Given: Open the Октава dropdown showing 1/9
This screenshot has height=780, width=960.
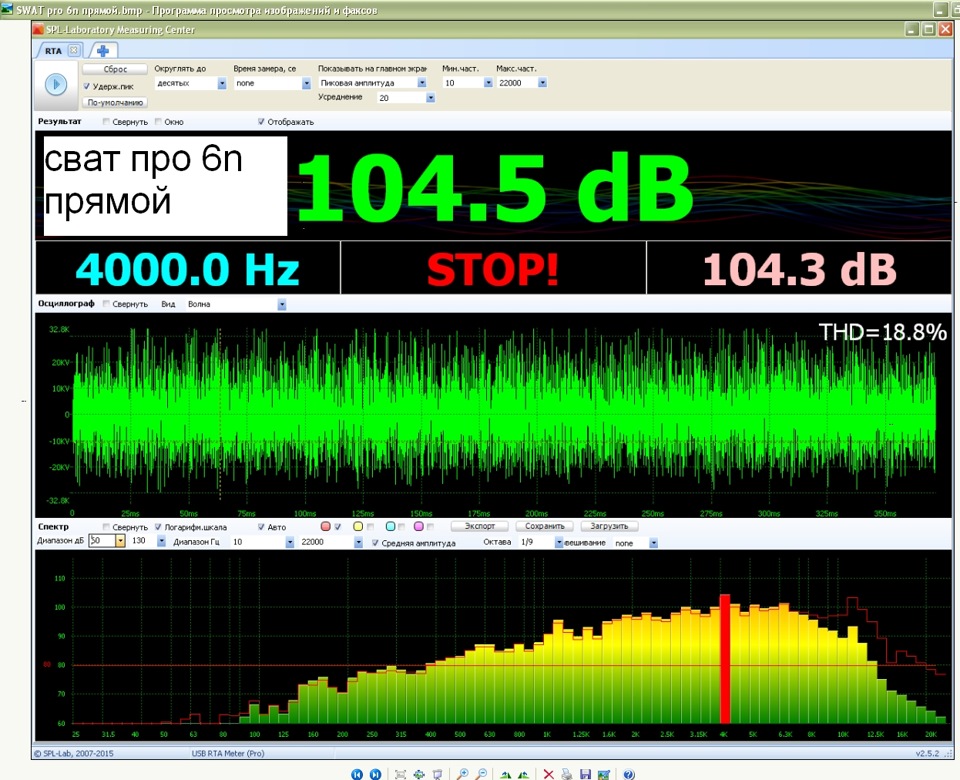Looking at the screenshot, I should [558, 542].
